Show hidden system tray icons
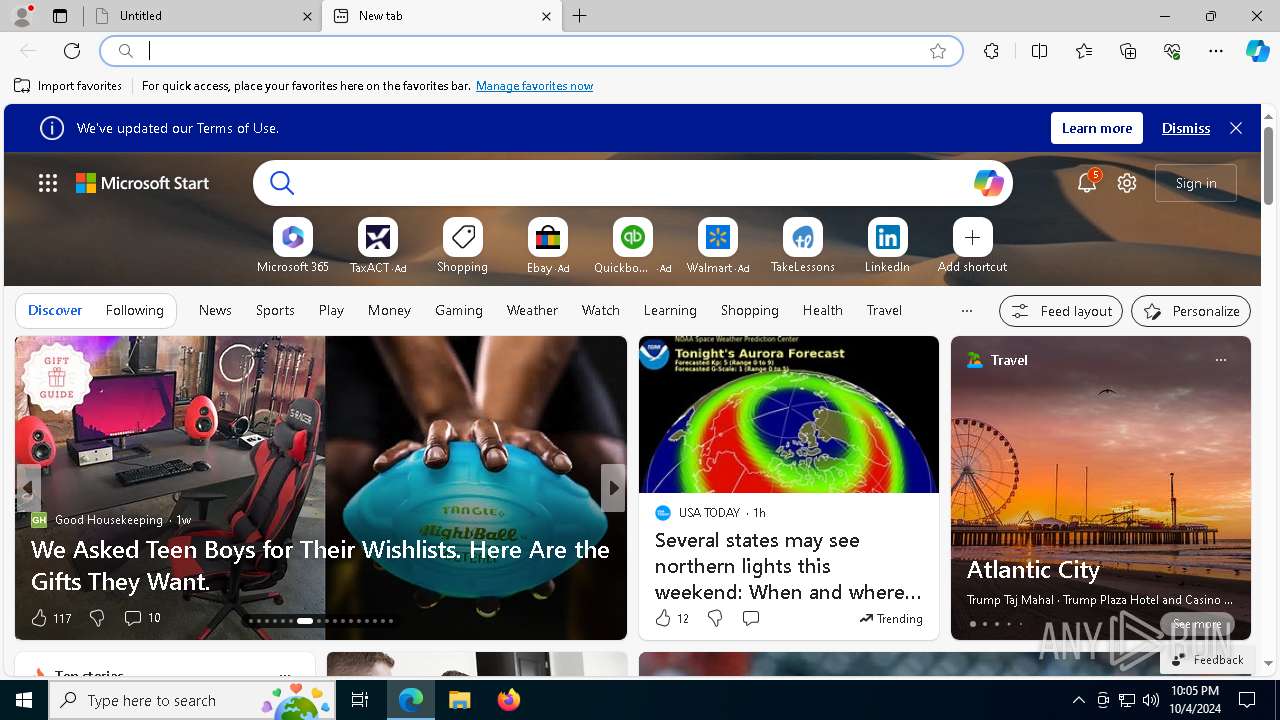Screen dimensions: 1280x720 click(x=1078, y=700)
